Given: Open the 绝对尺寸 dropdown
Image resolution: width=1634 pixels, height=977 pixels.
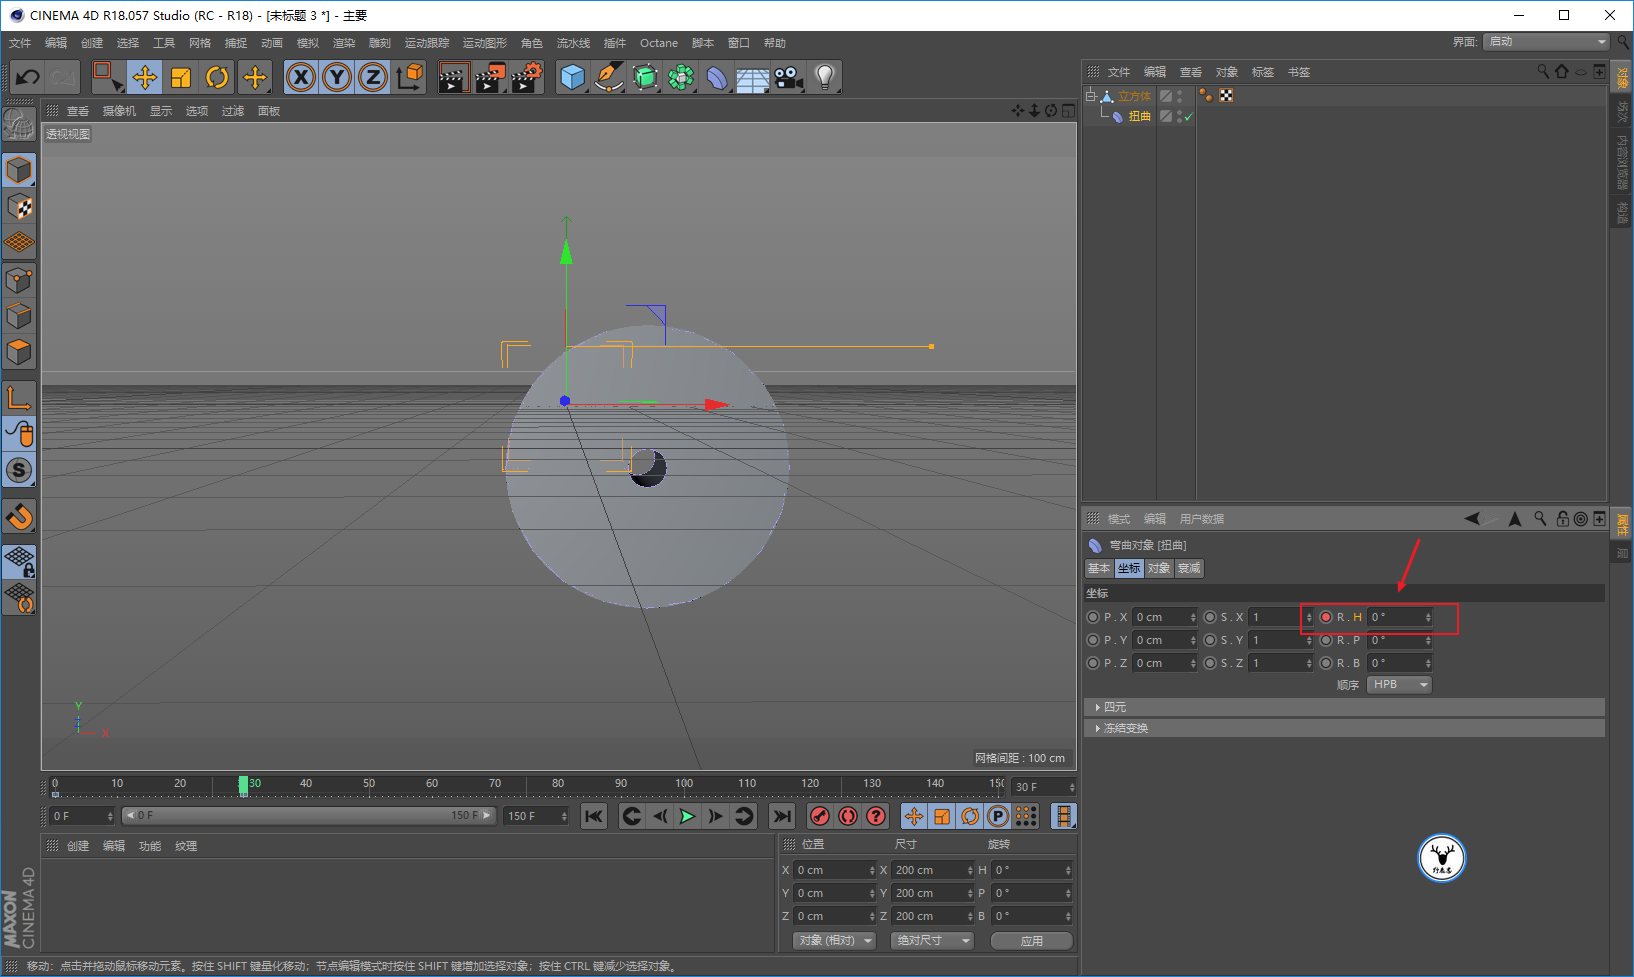Looking at the screenshot, I should [932, 941].
